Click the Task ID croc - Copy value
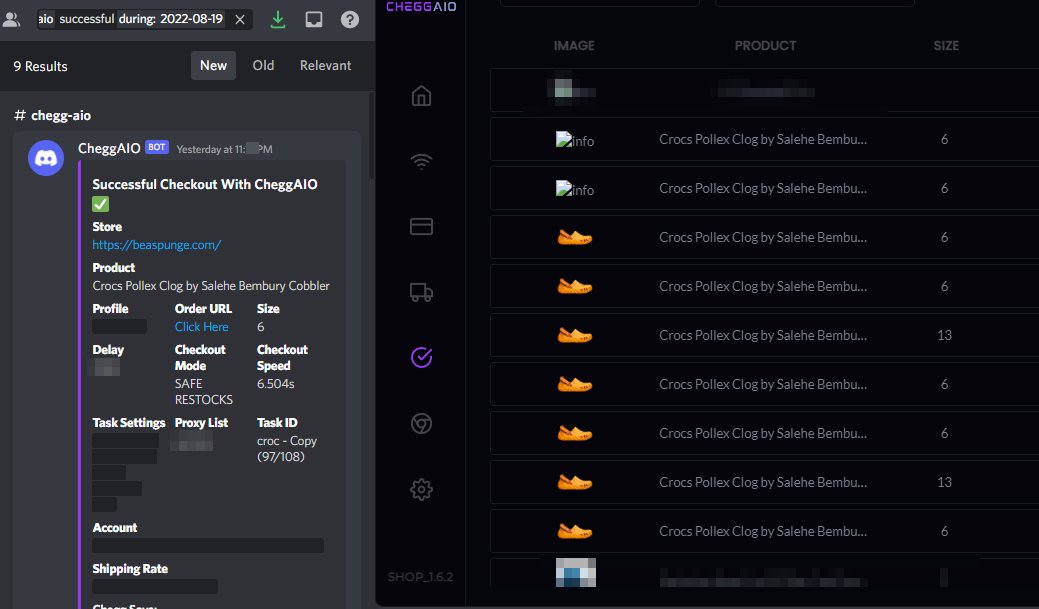 (x=287, y=449)
